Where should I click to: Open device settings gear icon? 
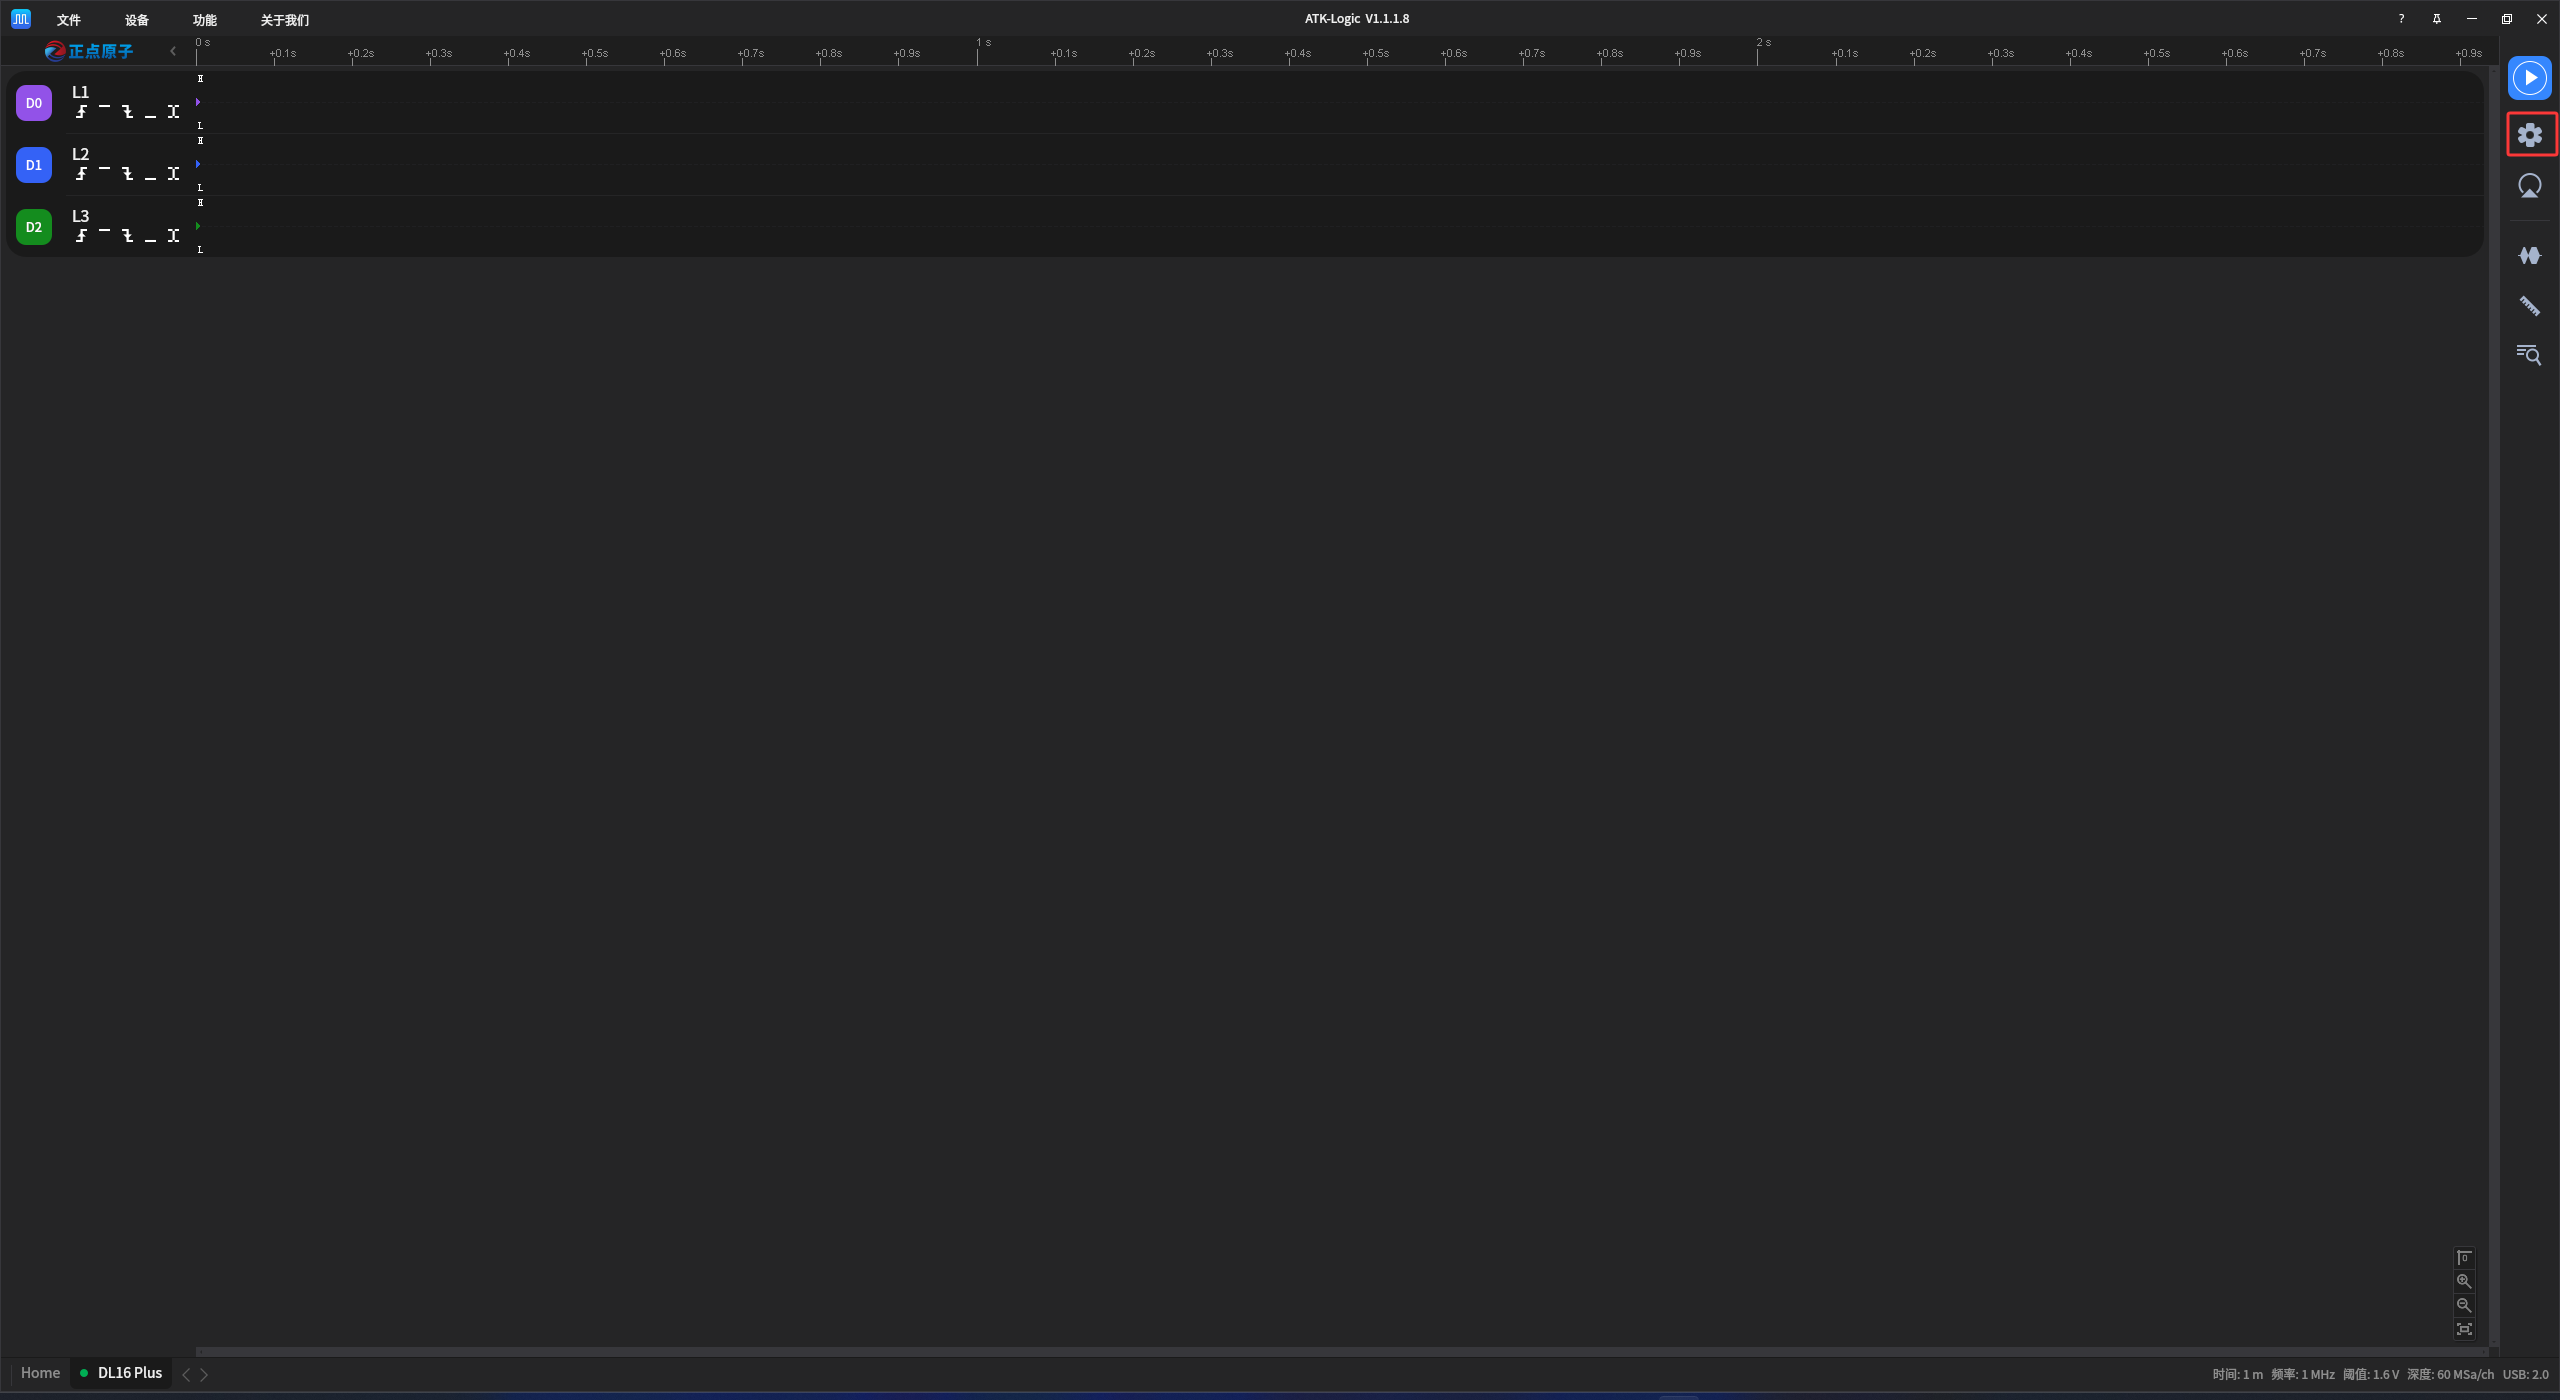[x=2530, y=135]
